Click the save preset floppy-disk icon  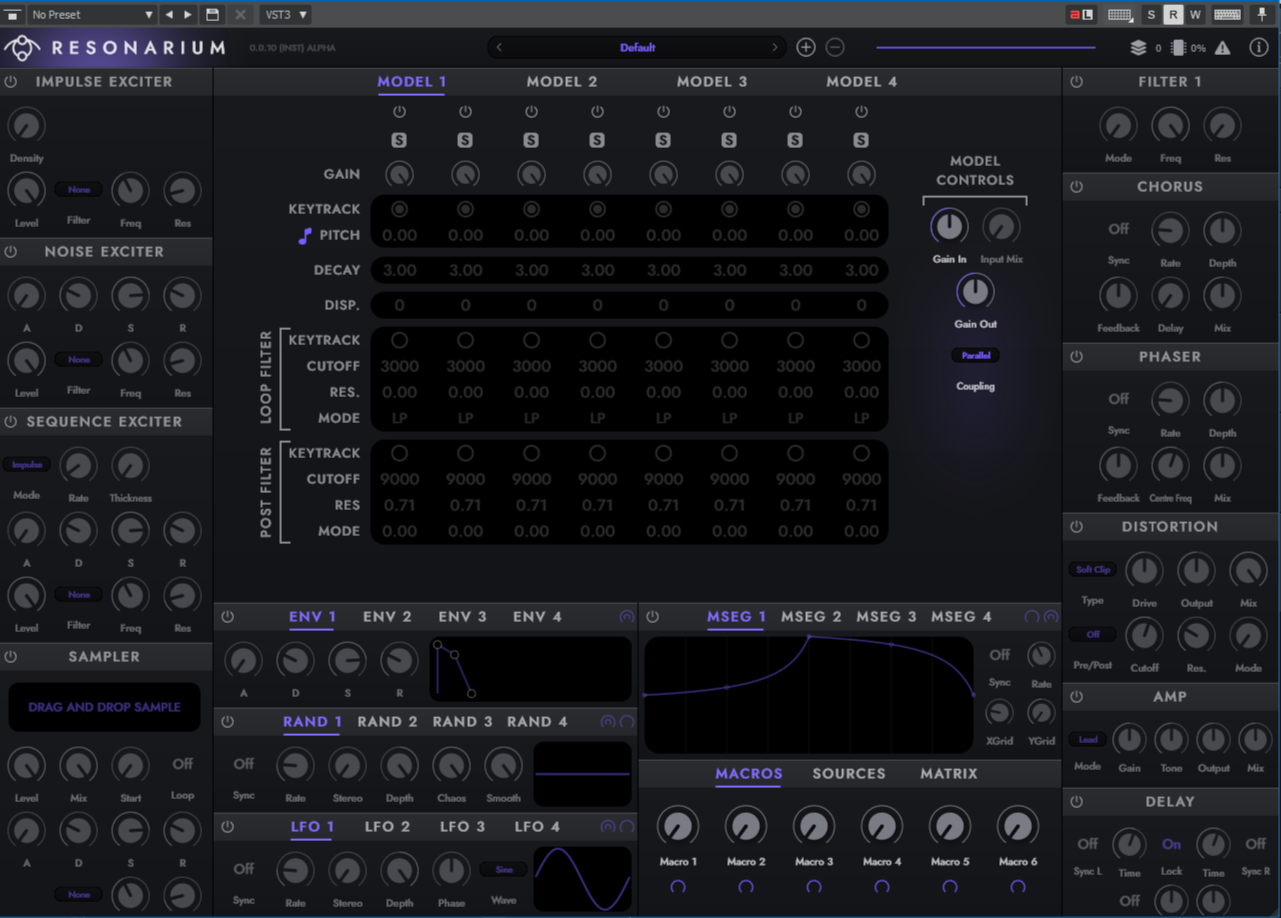[212, 15]
